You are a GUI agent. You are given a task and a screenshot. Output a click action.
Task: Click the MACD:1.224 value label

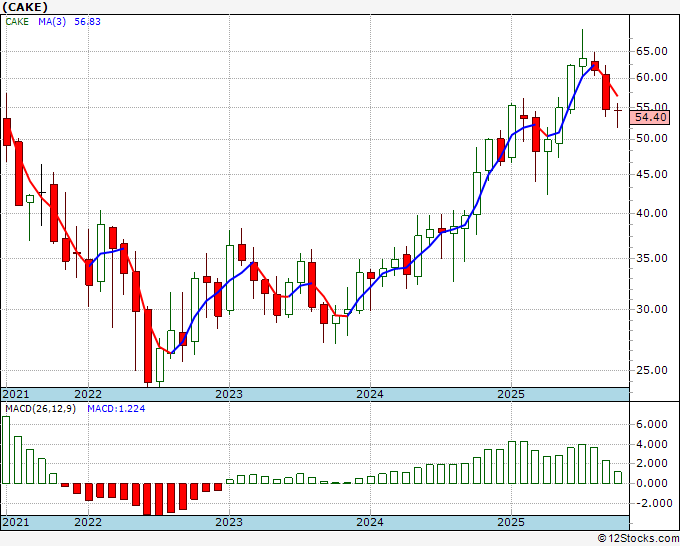pyautogui.click(x=116, y=409)
